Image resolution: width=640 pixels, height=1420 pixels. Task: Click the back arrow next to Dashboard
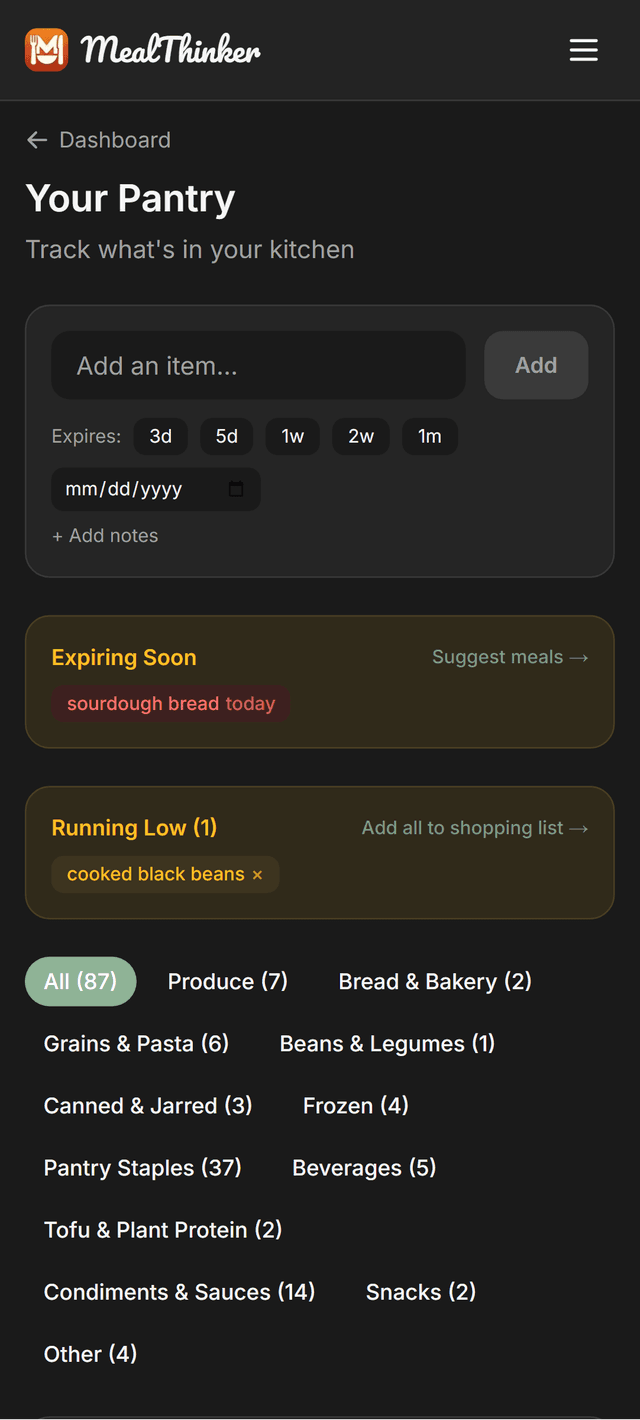tap(37, 140)
